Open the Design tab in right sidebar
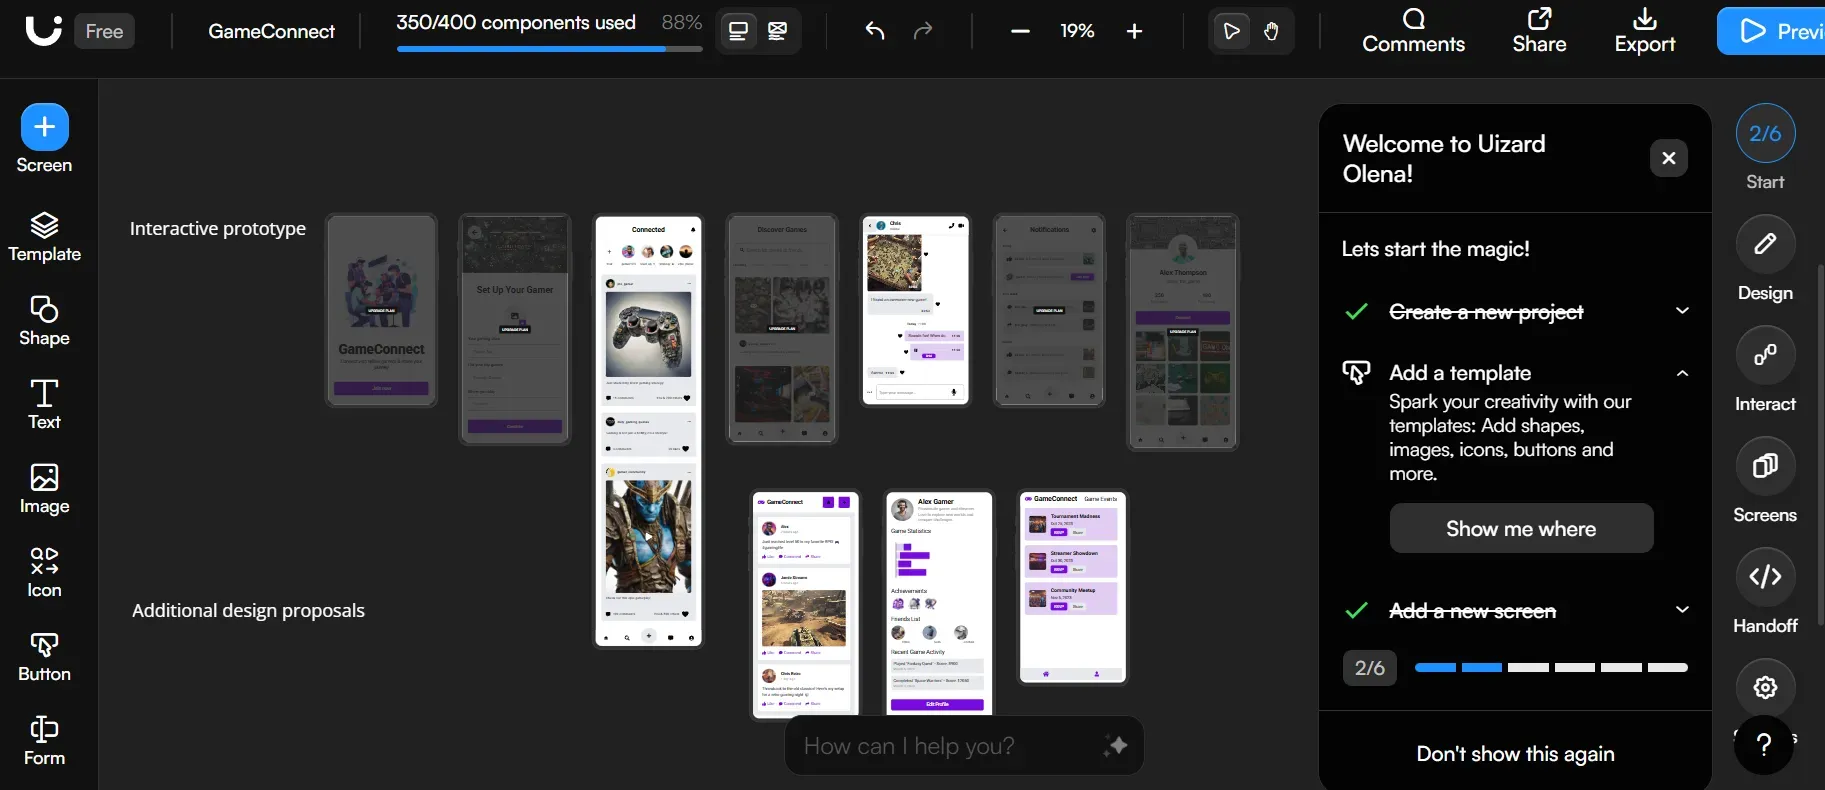This screenshot has width=1825, height=790. pyautogui.click(x=1765, y=244)
